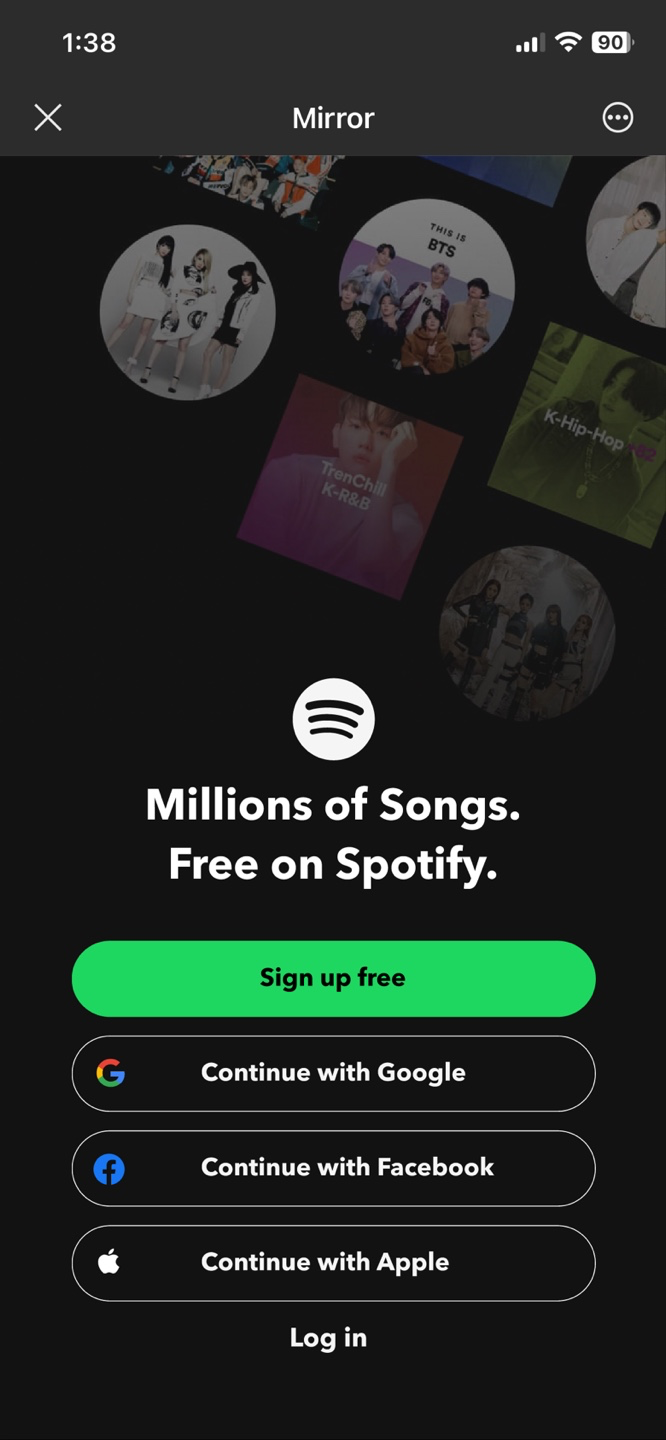Choose Continue with Apple
The width and height of the screenshot is (666, 1440).
333,1263
